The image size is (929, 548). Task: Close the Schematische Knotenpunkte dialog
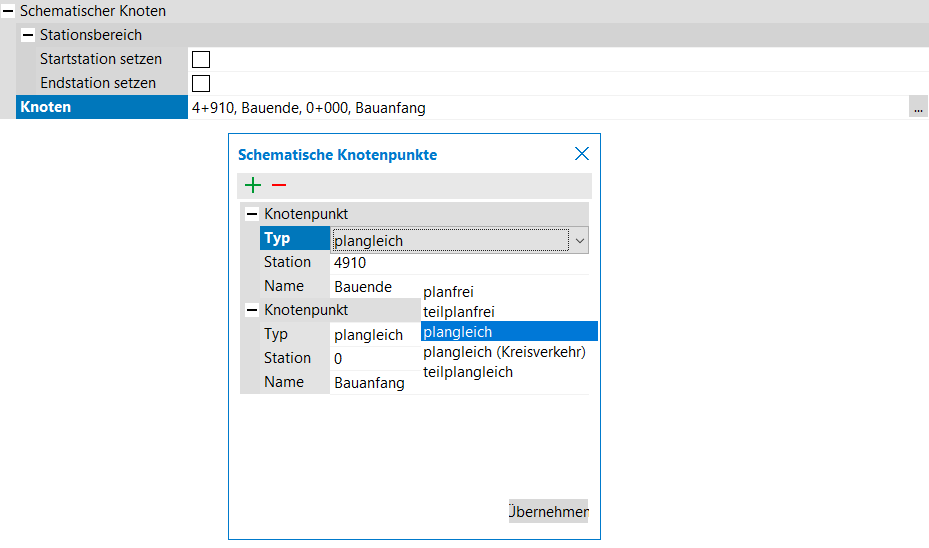point(582,154)
